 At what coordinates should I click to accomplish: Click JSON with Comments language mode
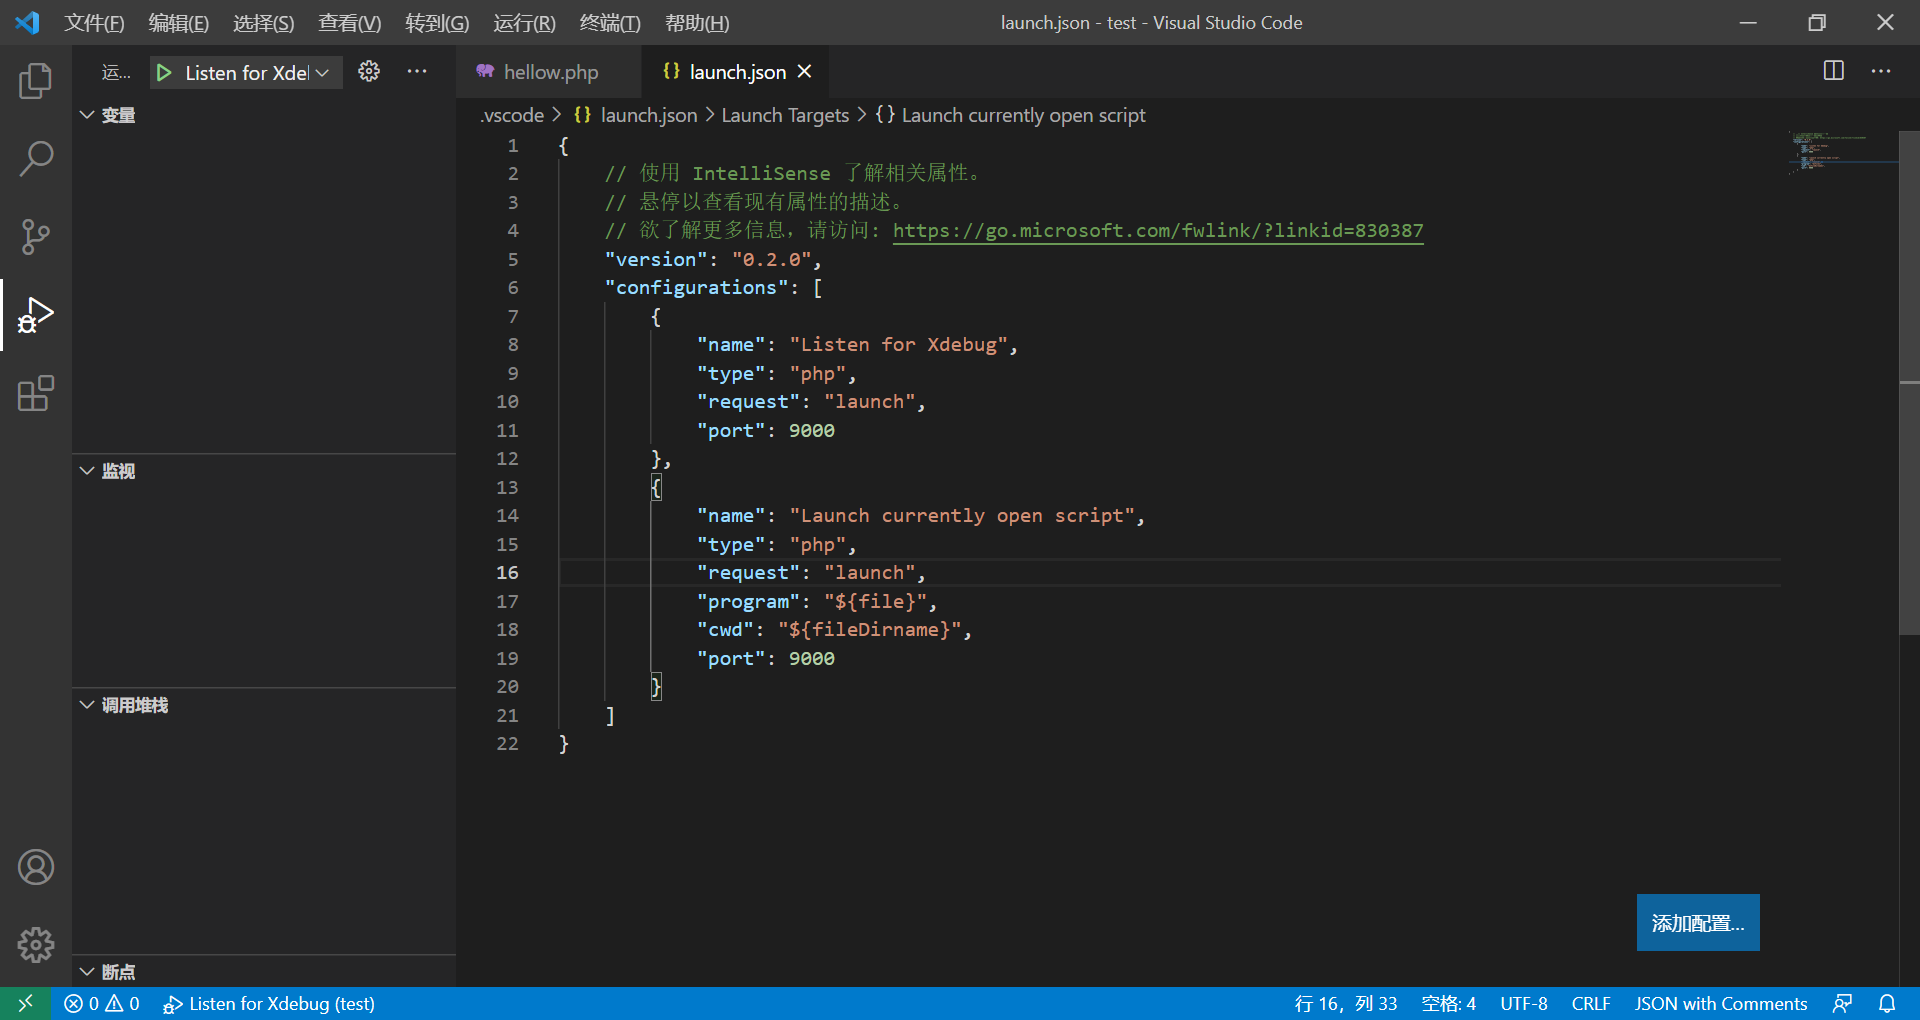1720,1003
